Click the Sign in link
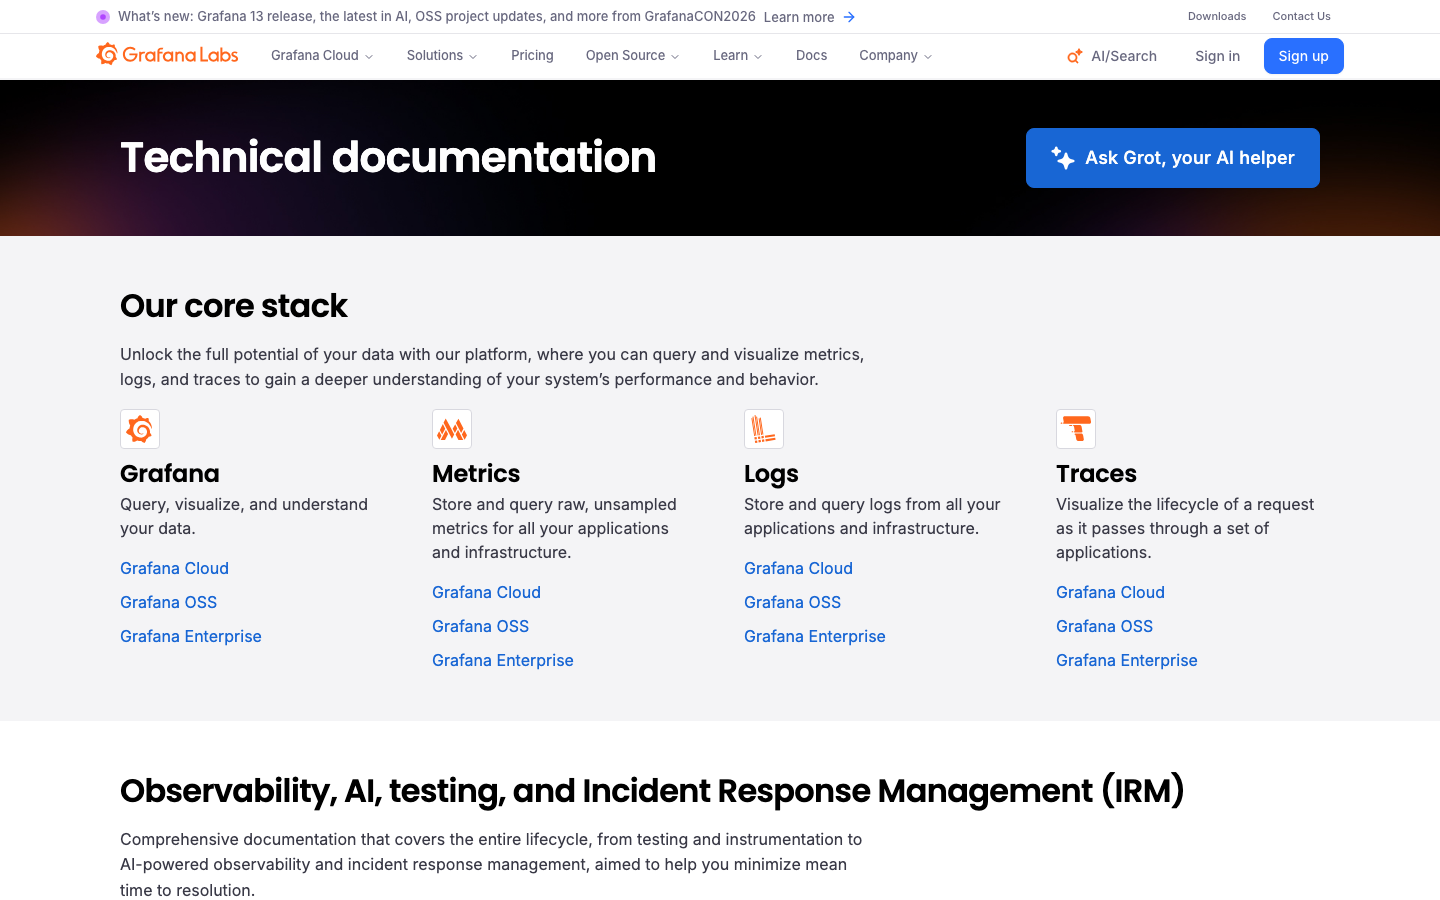The width and height of the screenshot is (1440, 900). [x=1217, y=56]
